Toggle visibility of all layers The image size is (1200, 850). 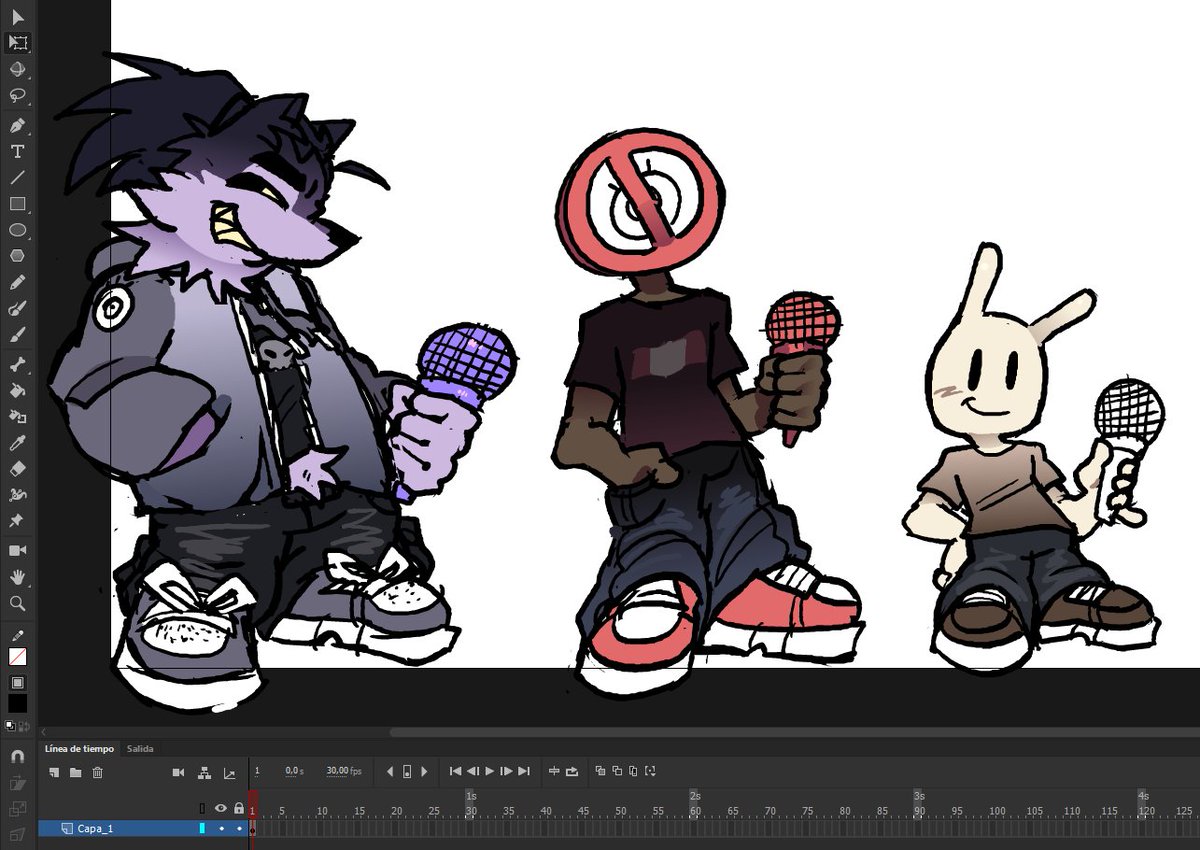click(221, 808)
